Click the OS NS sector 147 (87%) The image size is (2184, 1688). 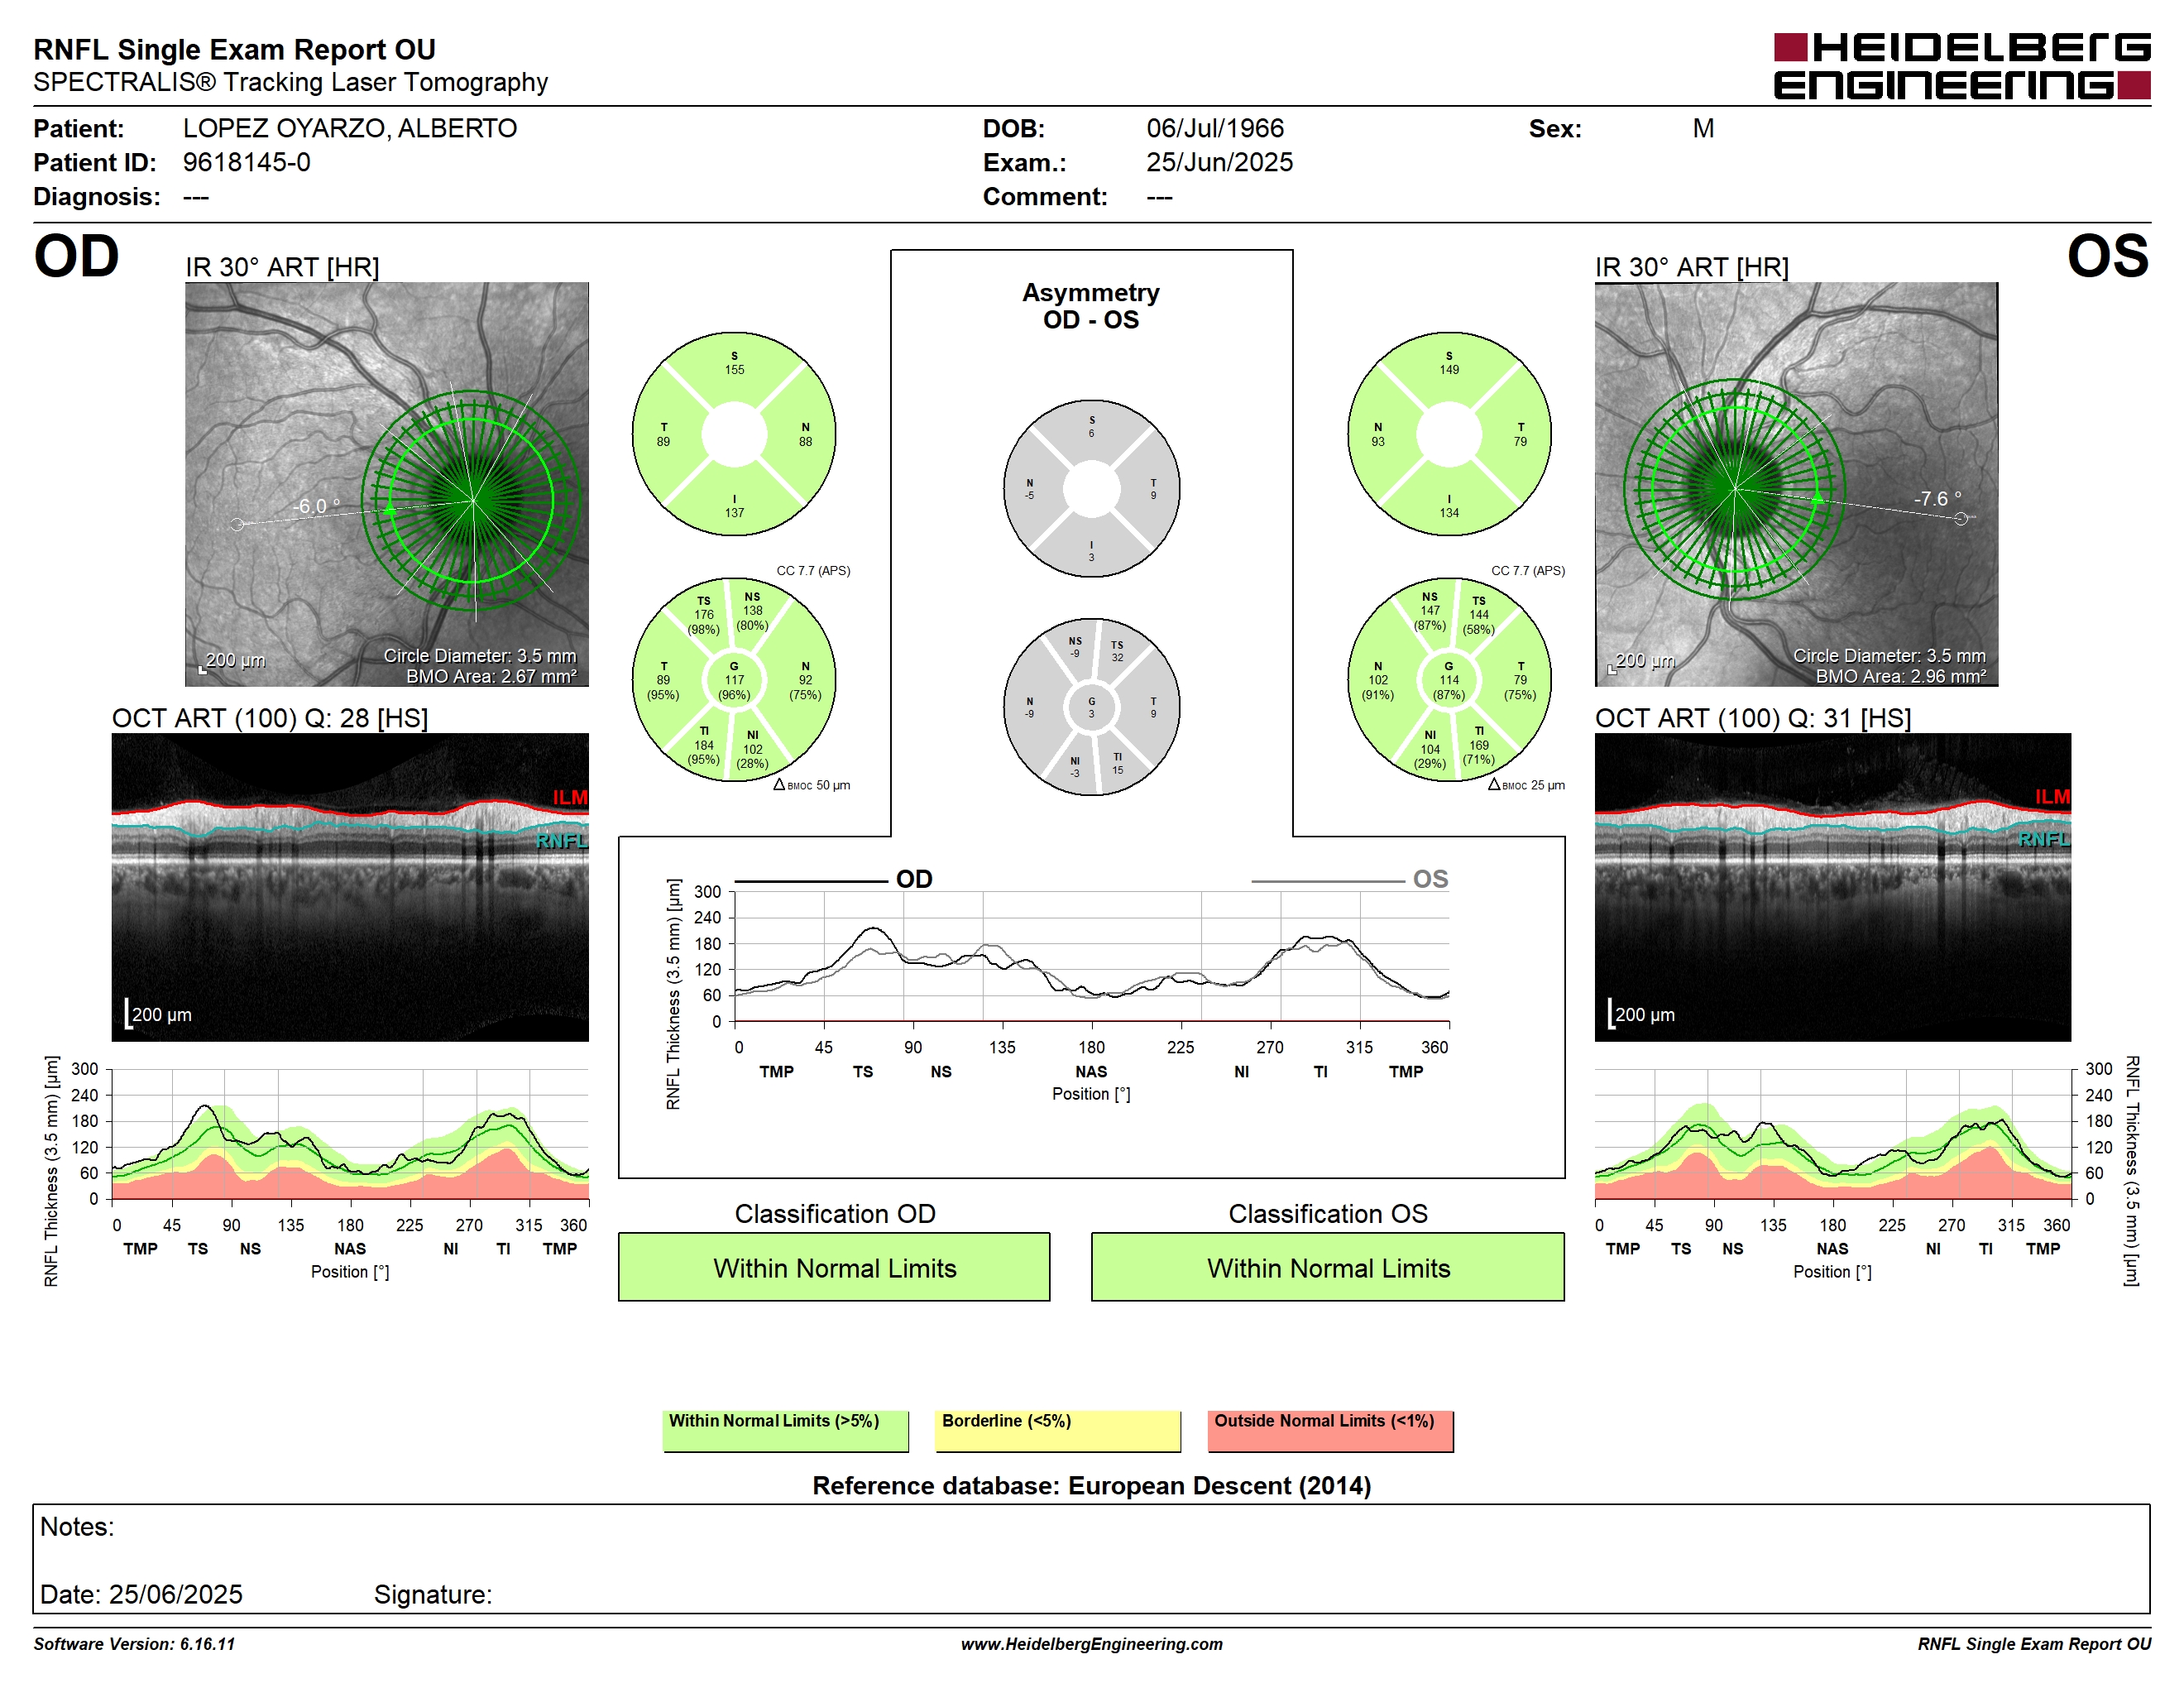[x=1430, y=610]
